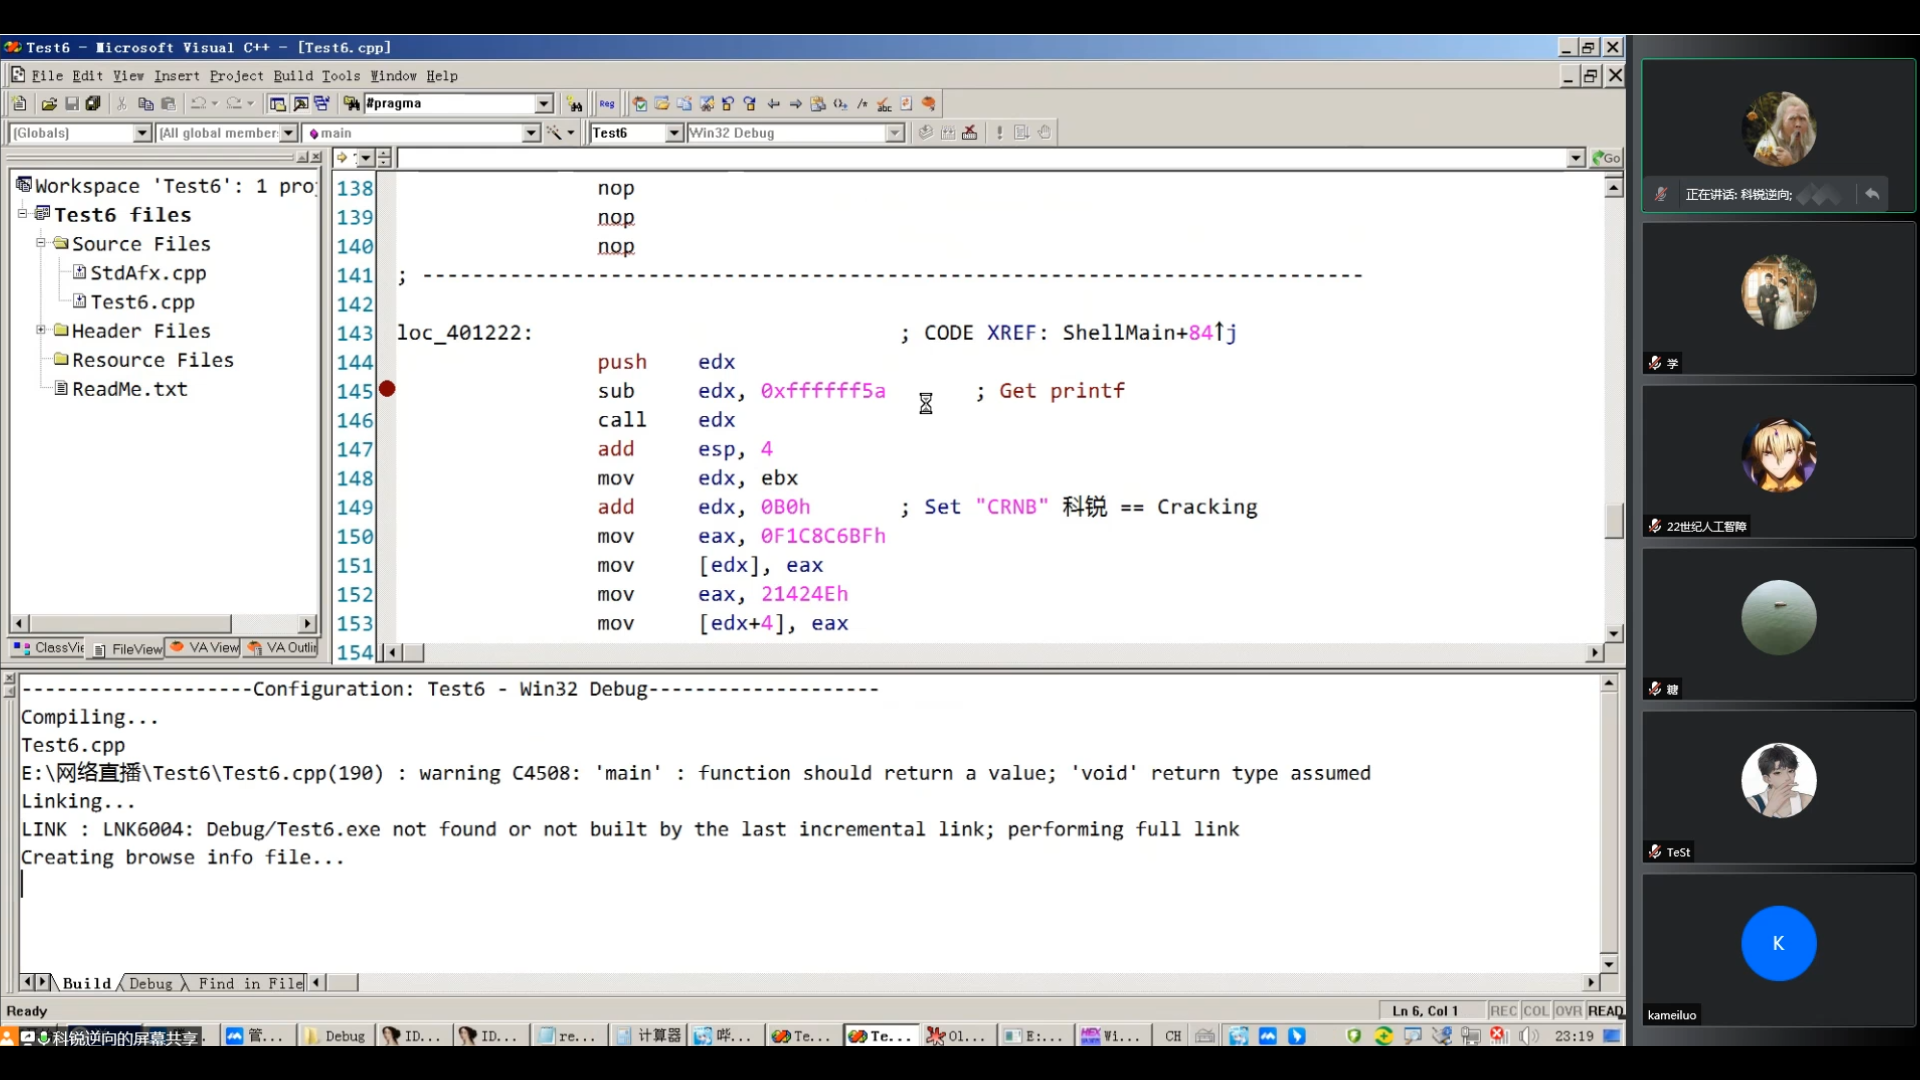This screenshot has width=1920, height=1080.
Task: Click the editor scroll down arrow
Action: [x=1613, y=633]
